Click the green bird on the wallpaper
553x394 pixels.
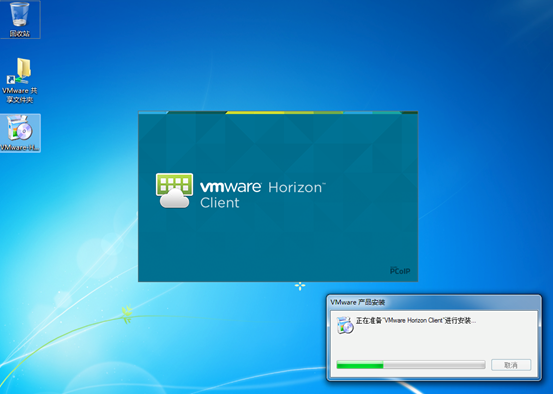(127, 314)
